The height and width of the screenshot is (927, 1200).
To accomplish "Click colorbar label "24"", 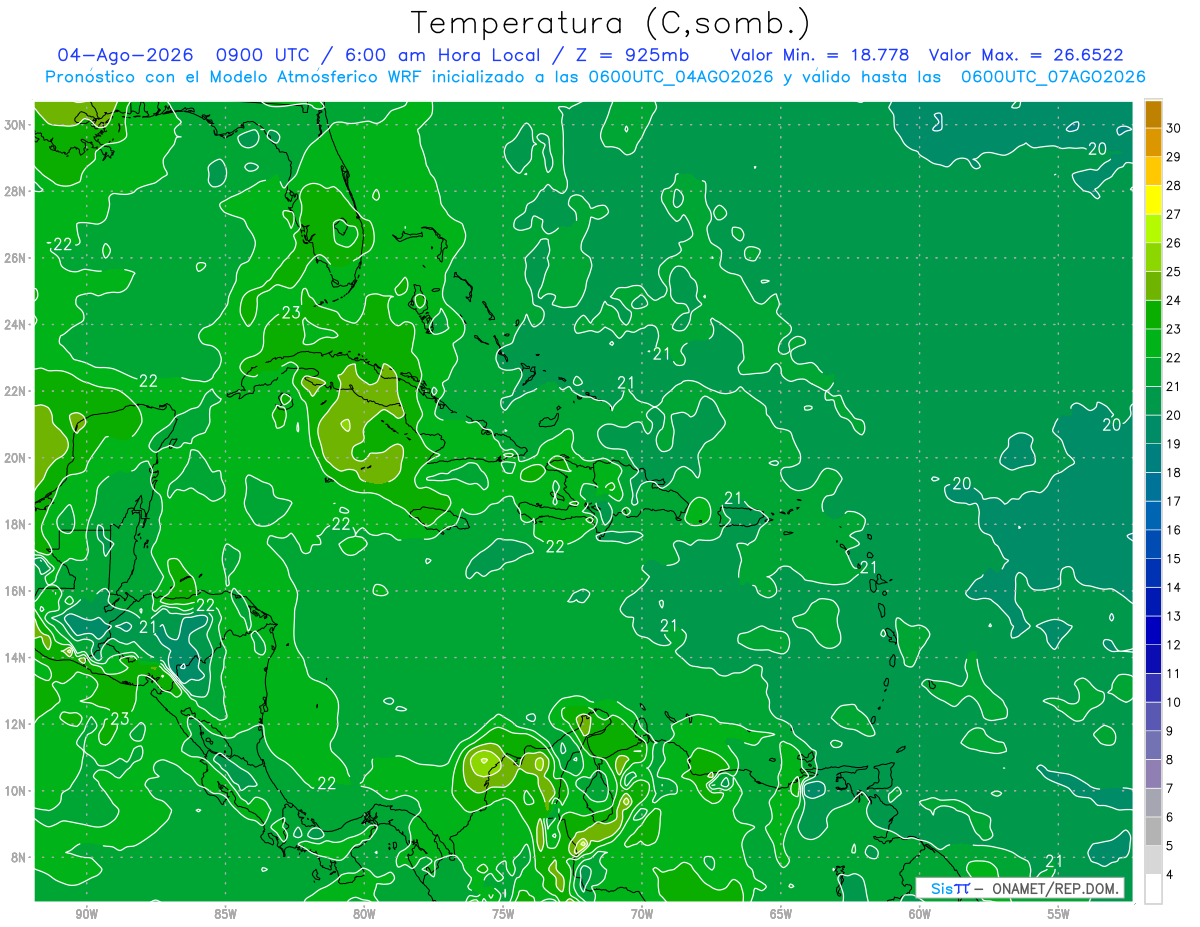I will (x=1174, y=301).
